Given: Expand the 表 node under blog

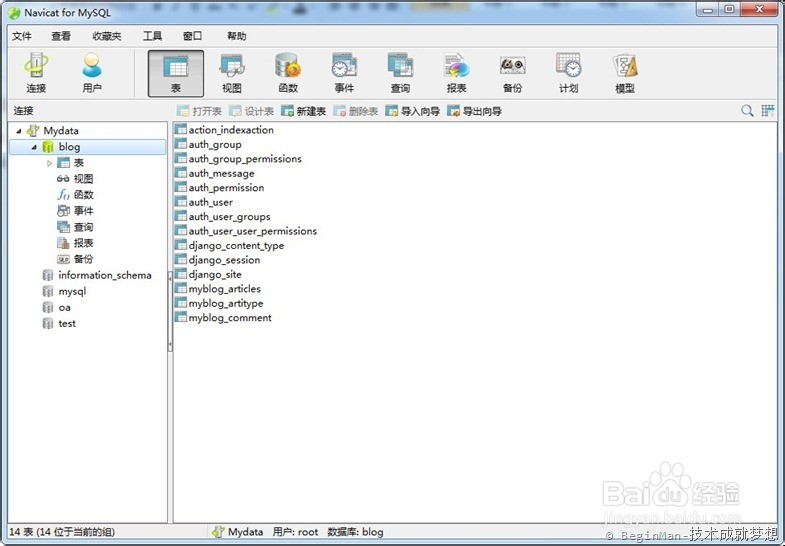Looking at the screenshot, I should click(x=49, y=163).
